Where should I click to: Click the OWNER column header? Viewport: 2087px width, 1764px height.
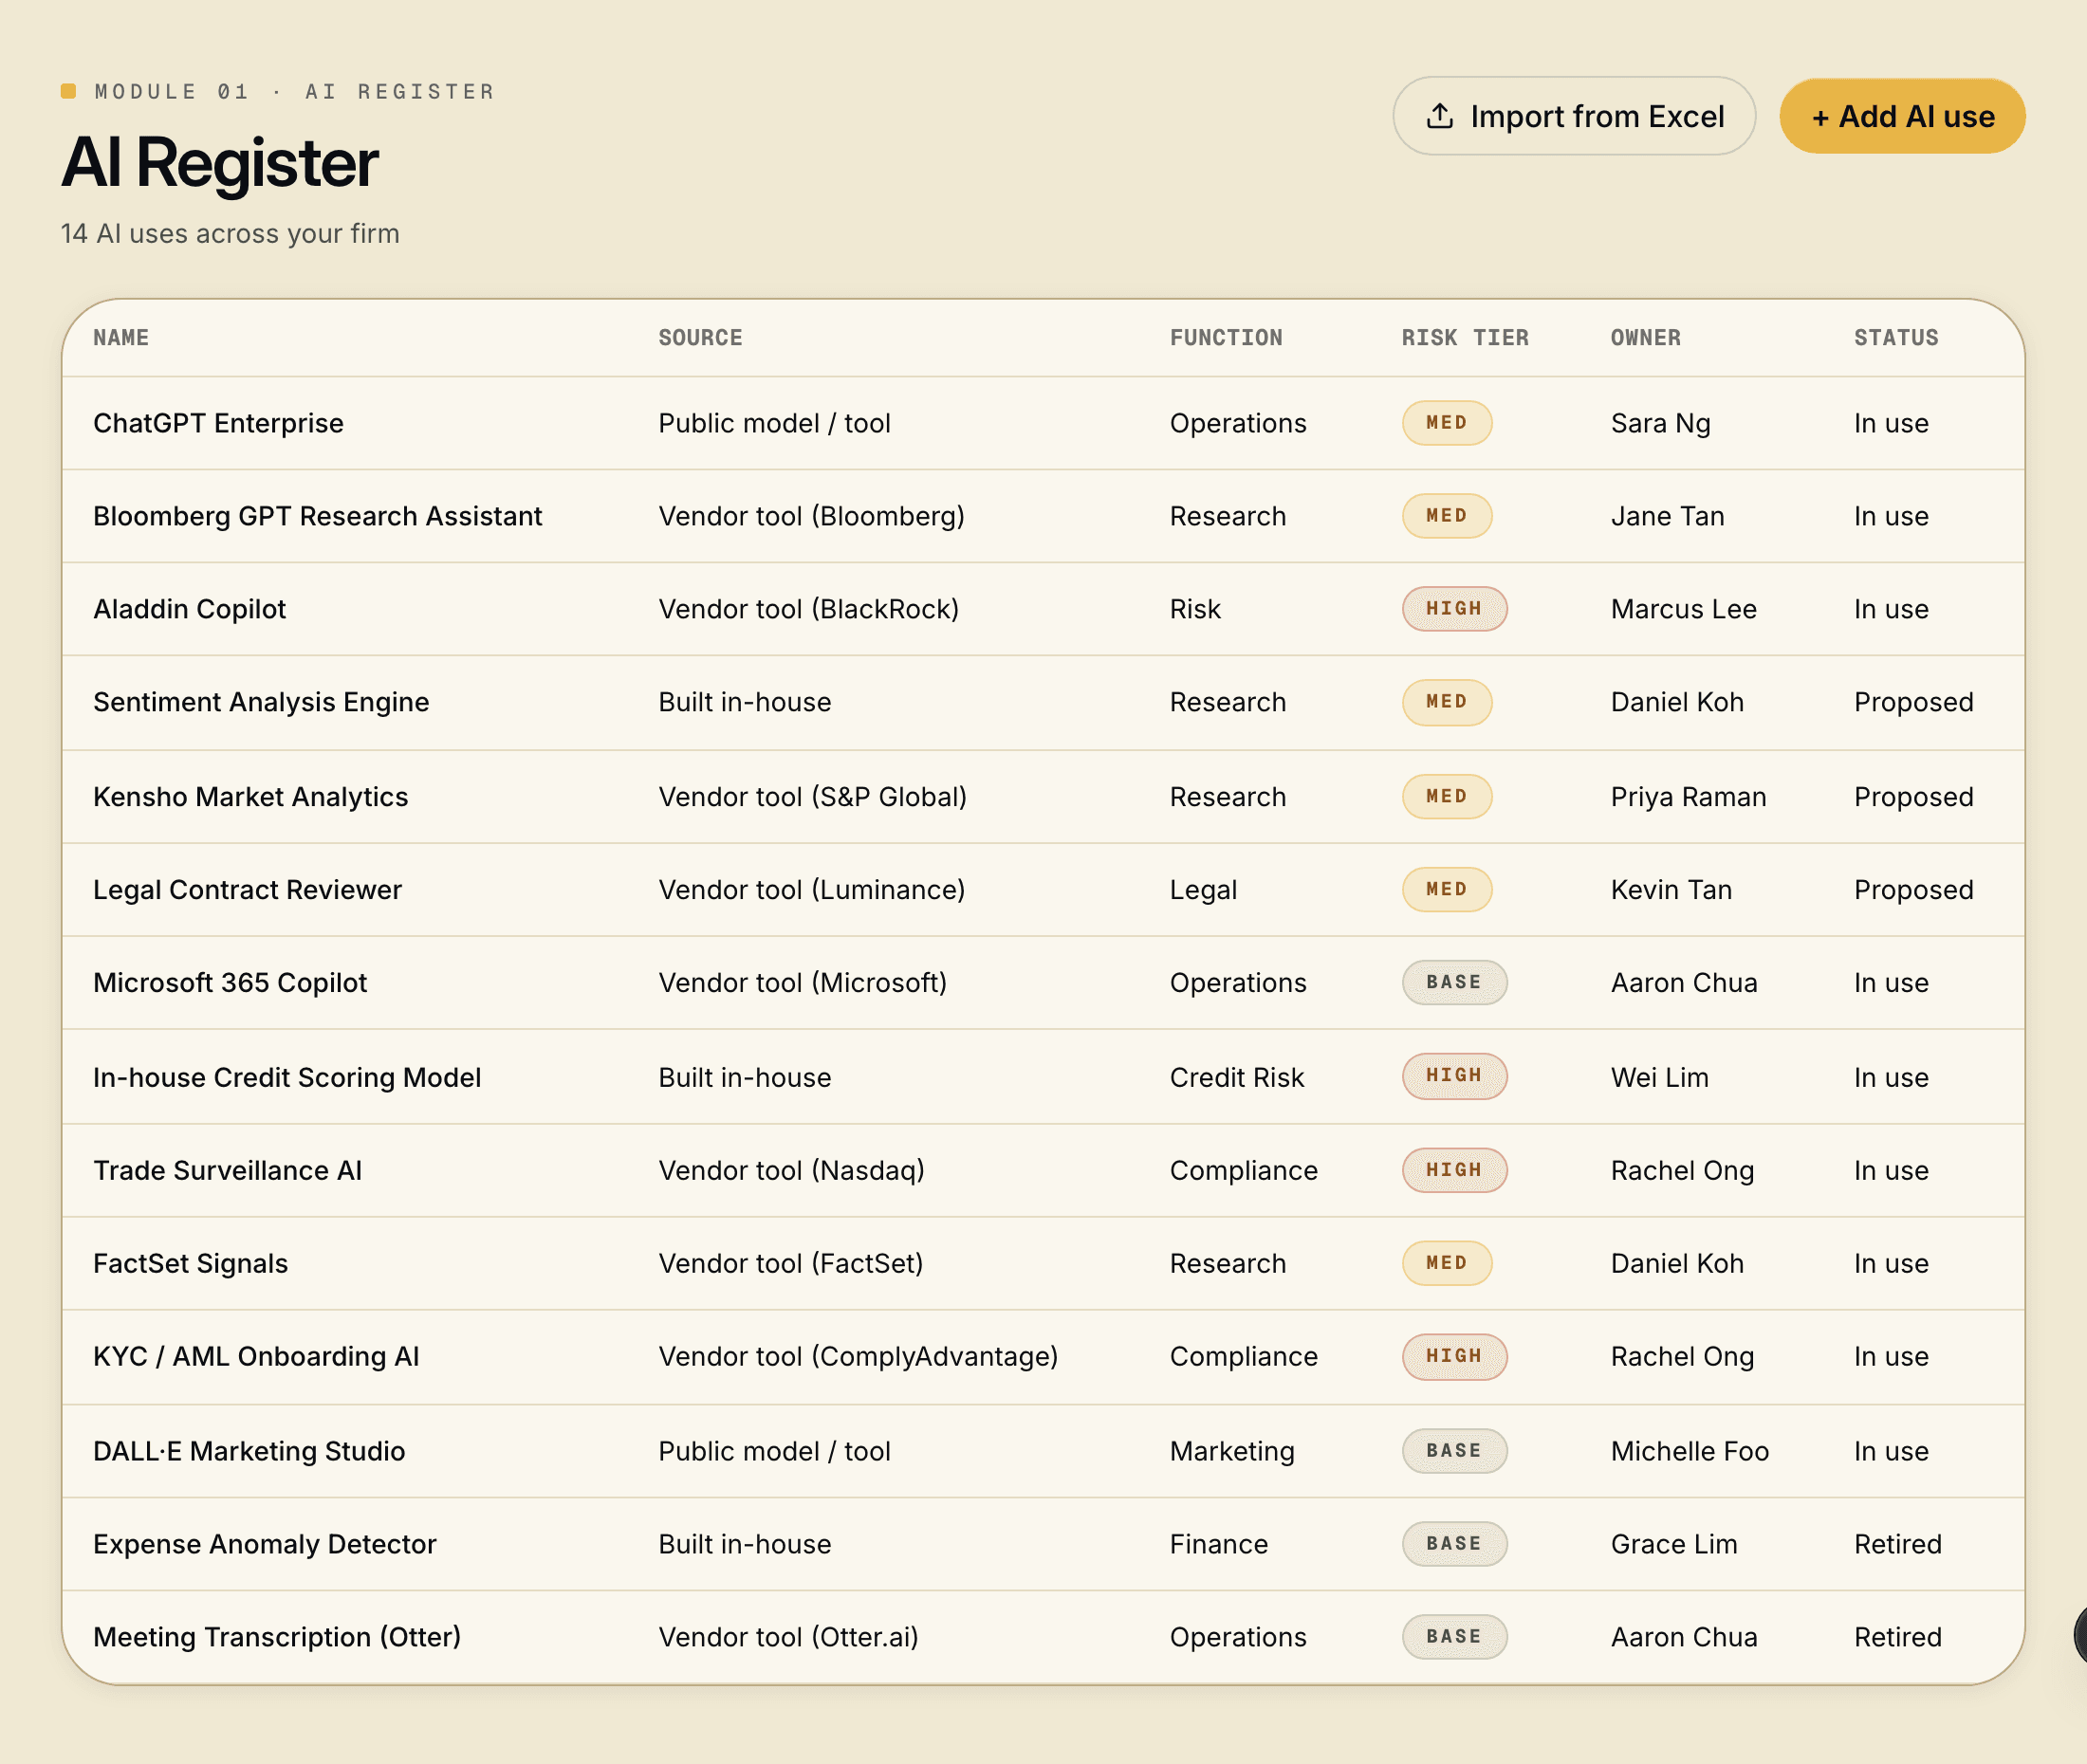point(1645,338)
